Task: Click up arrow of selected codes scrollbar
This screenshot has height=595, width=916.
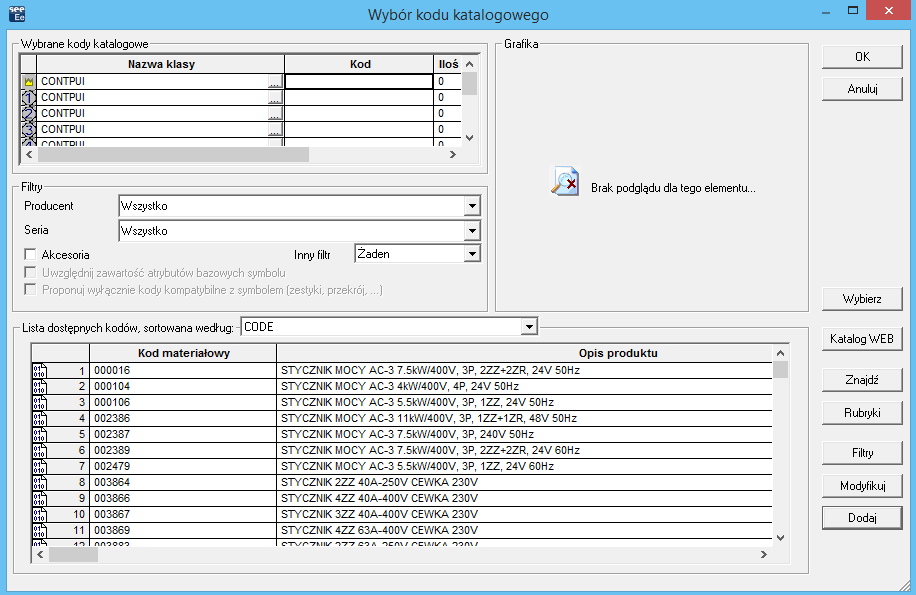Action: click(x=470, y=64)
